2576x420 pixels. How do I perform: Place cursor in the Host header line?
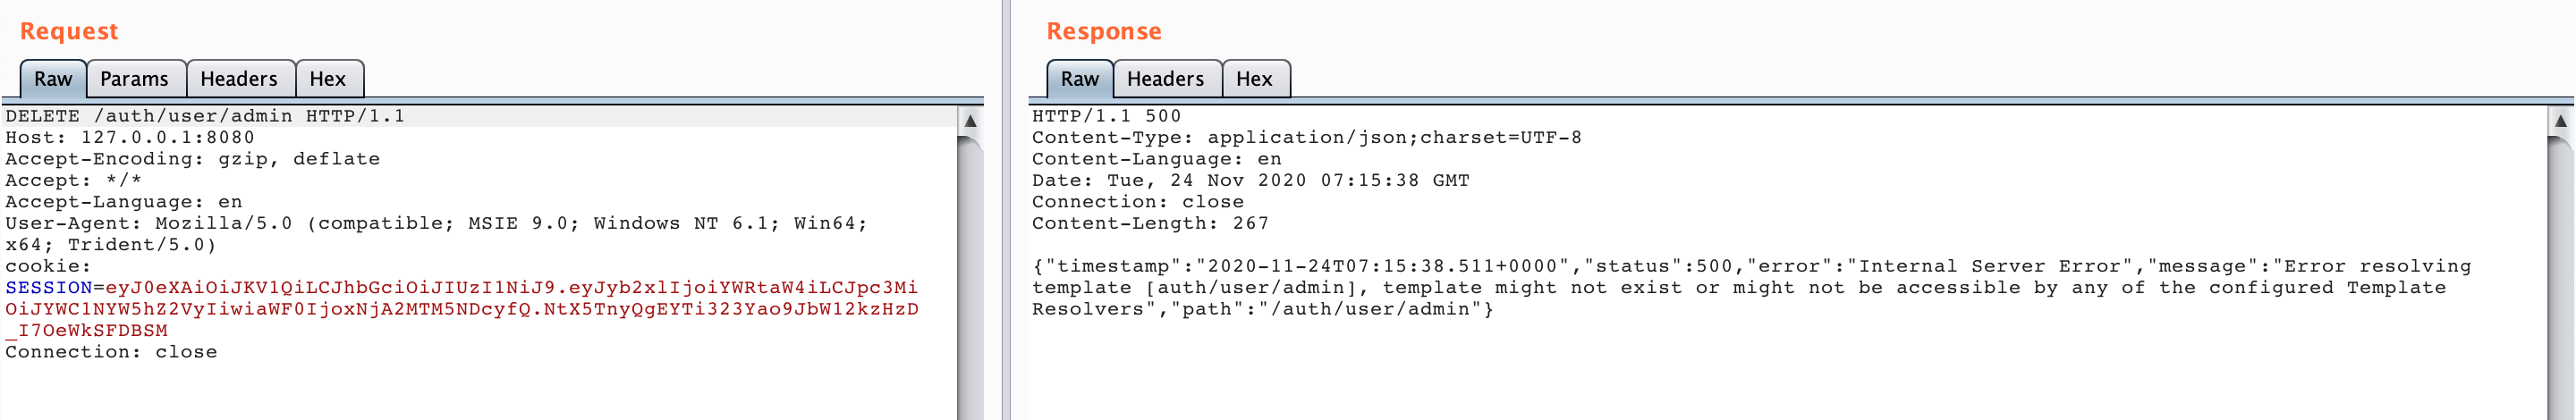130,138
